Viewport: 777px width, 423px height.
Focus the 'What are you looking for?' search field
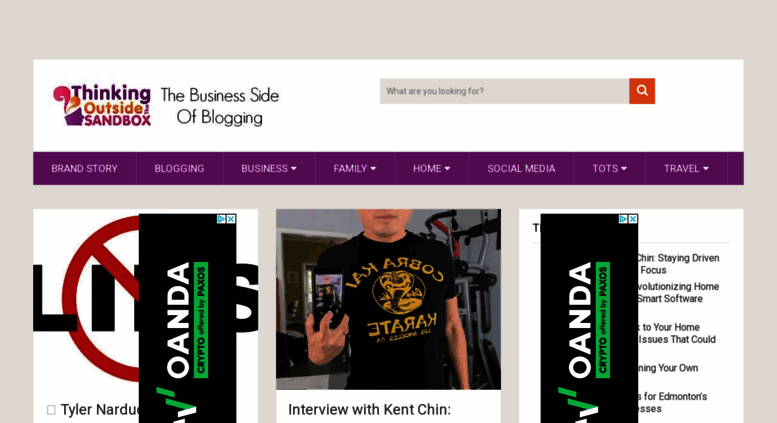coord(504,91)
